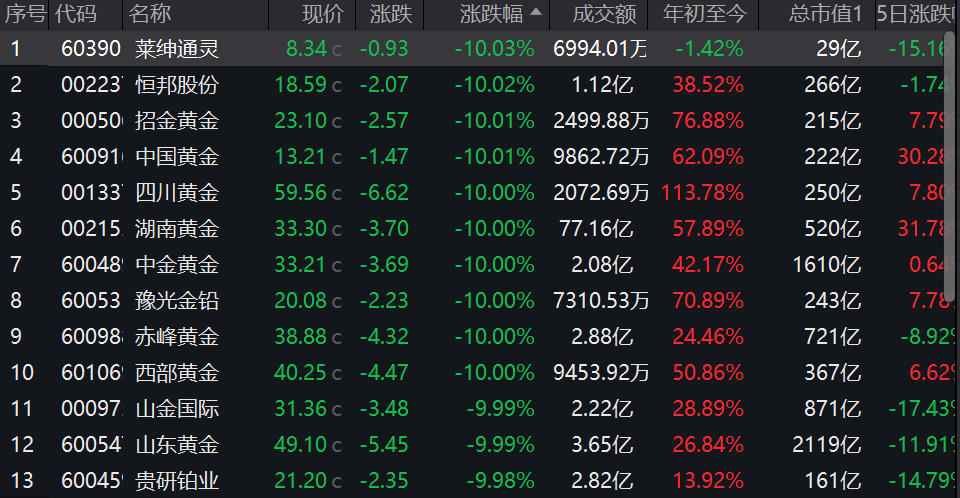
Task: Click the 名称 column header
Action: (x=151, y=14)
